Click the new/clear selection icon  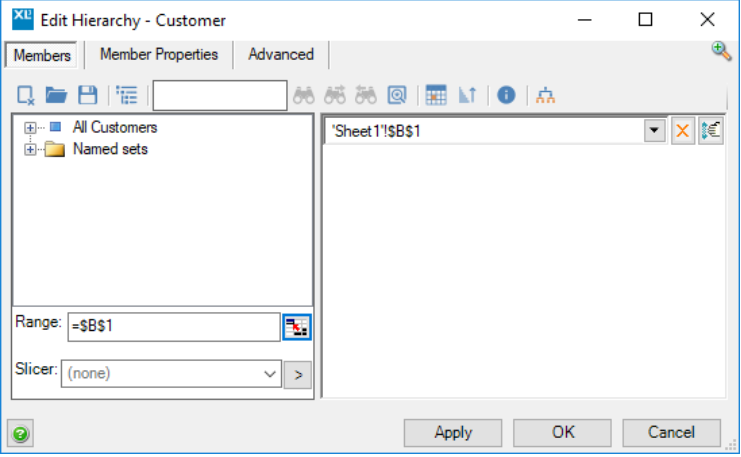pos(26,95)
